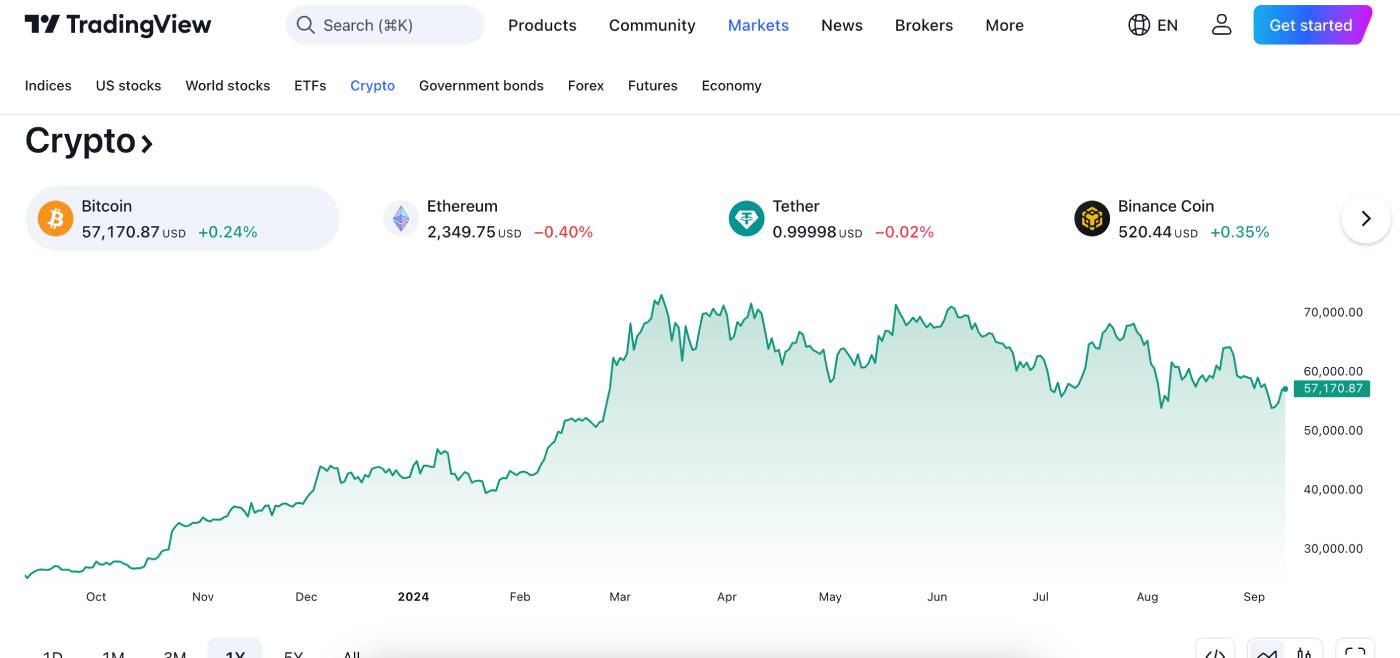Click the 70,000.00 price axis label
1400x658 pixels.
coord(1333,312)
